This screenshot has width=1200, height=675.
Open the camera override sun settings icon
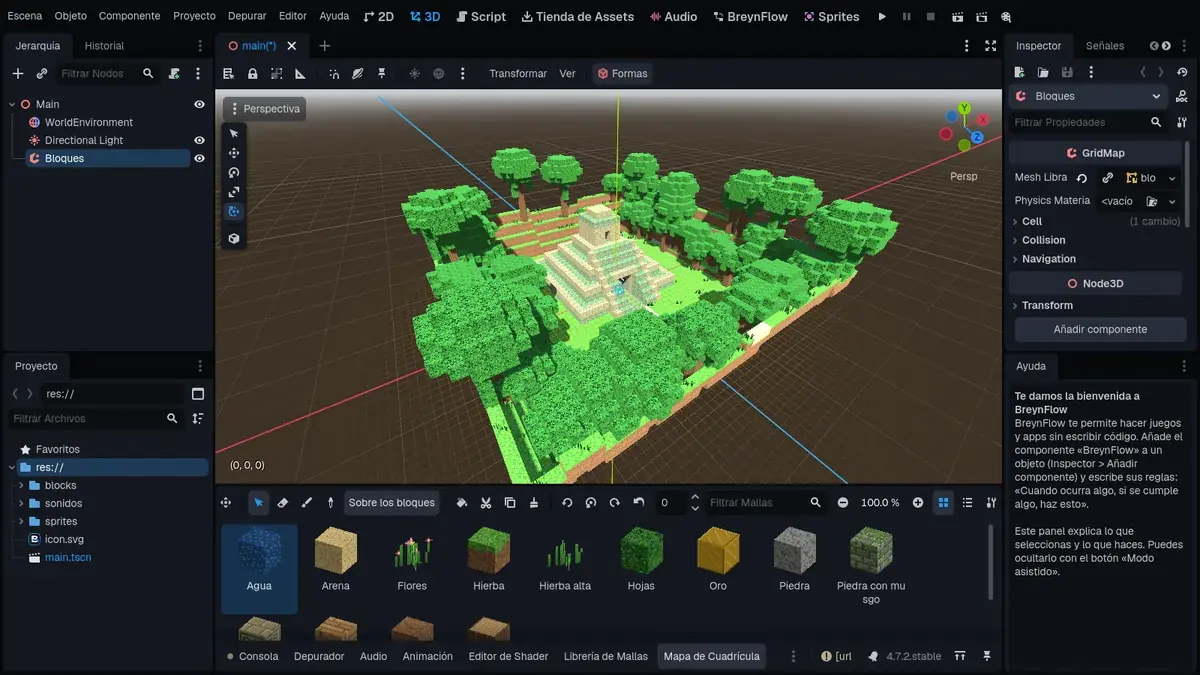tap(414, 74)
